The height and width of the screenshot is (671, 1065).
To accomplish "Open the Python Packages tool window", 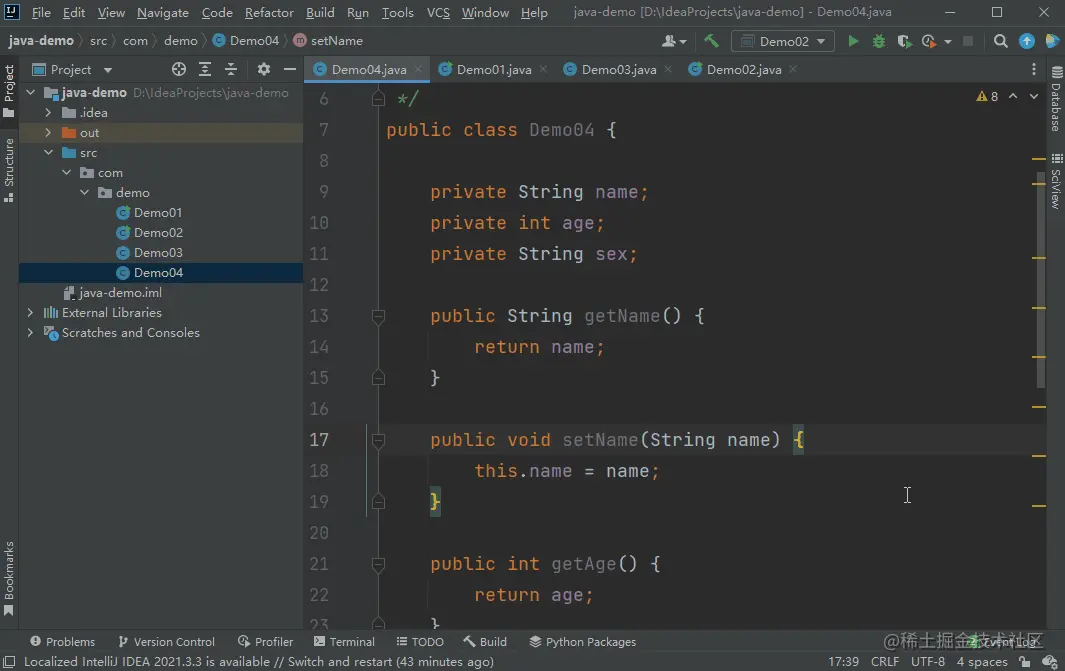I will coord(583,642).
